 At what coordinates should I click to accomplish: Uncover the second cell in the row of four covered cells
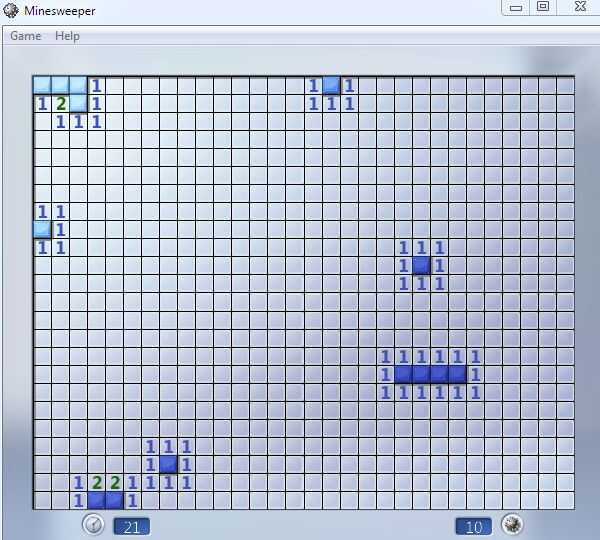click(x=422, y=374)
